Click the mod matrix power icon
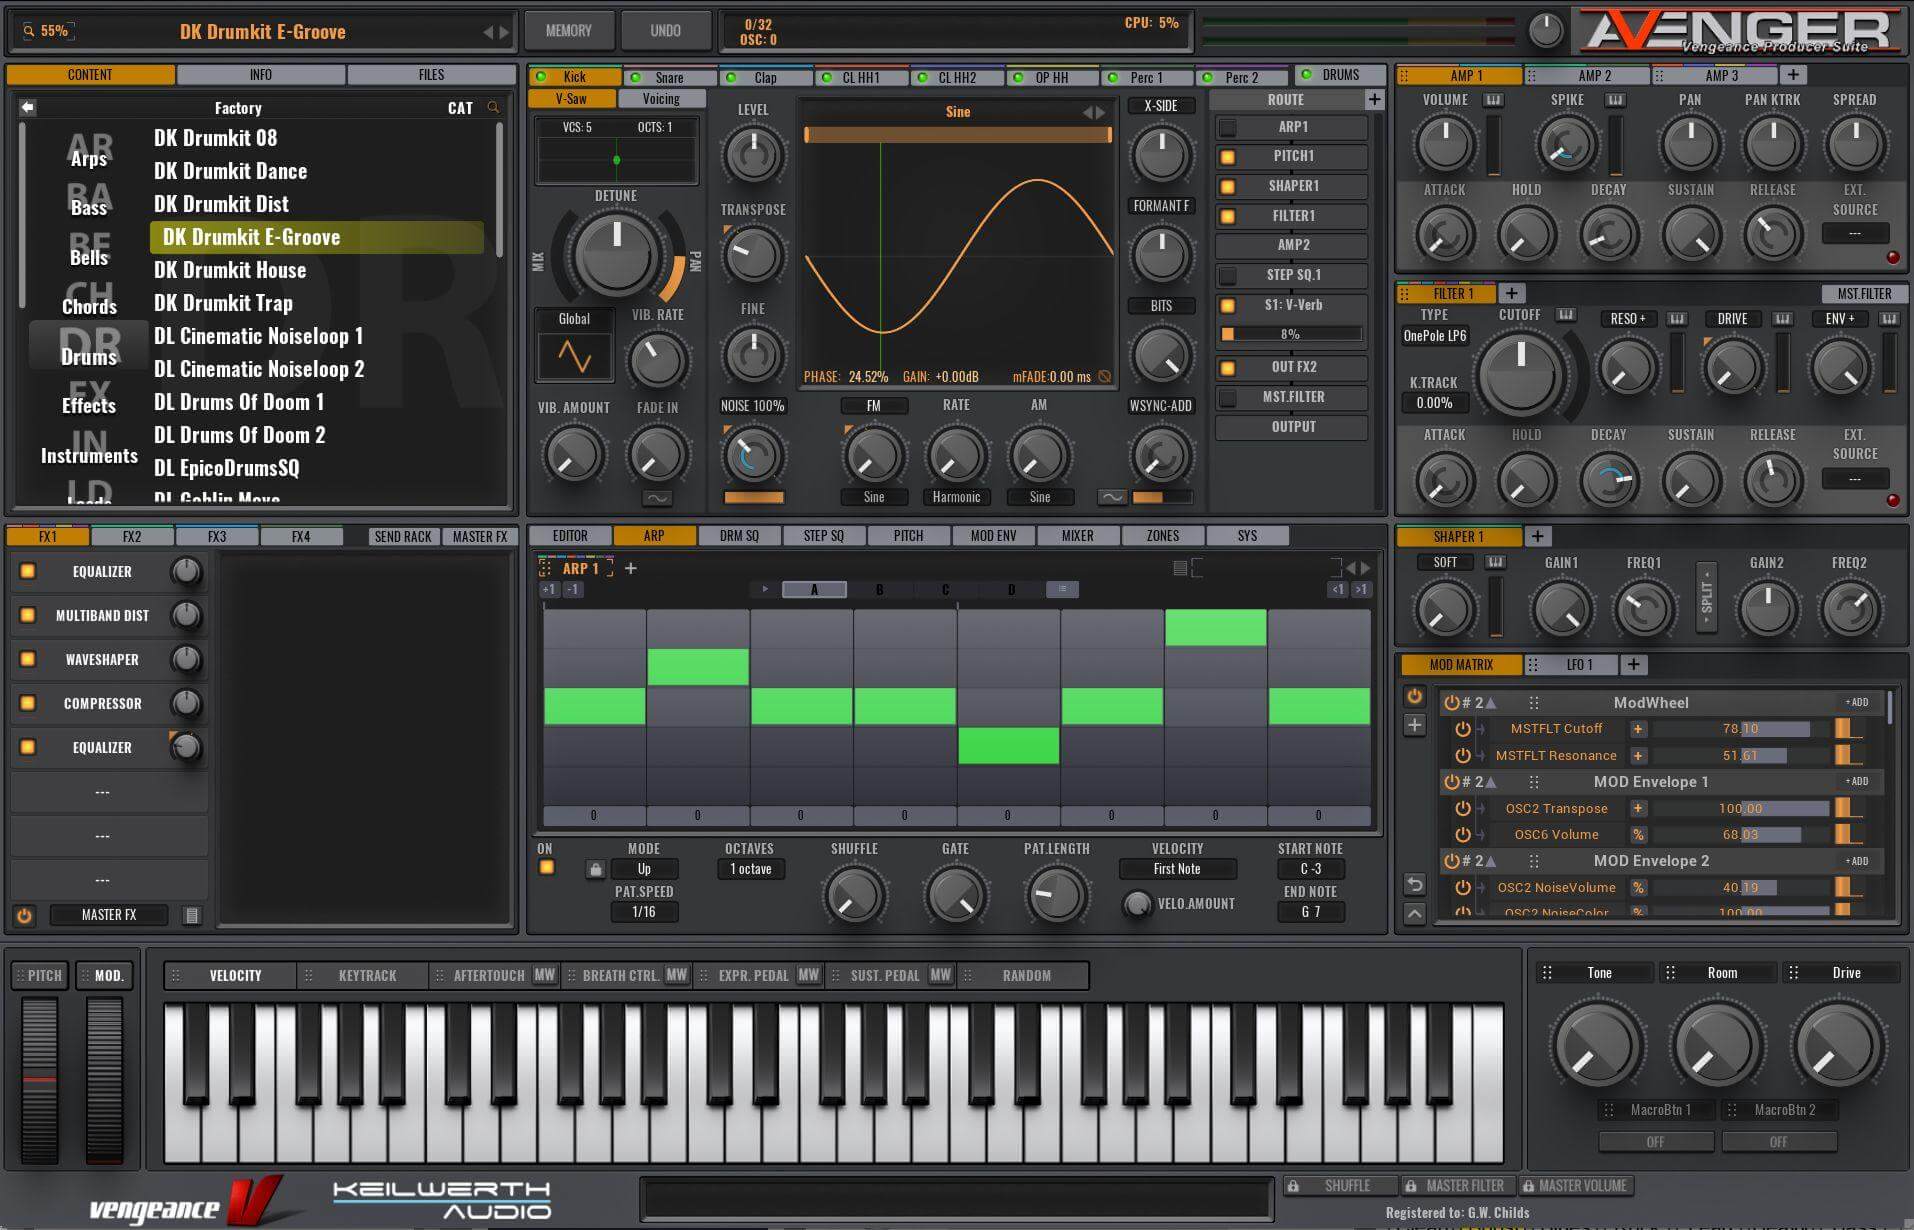 pos(1414,696)
